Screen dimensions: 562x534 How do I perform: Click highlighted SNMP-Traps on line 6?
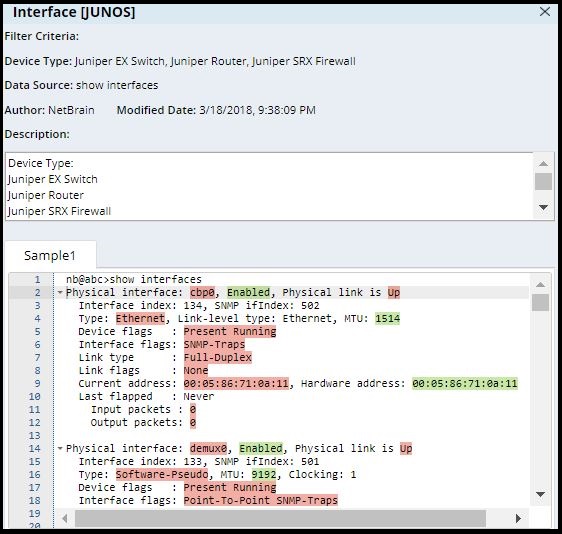point(214,344)
